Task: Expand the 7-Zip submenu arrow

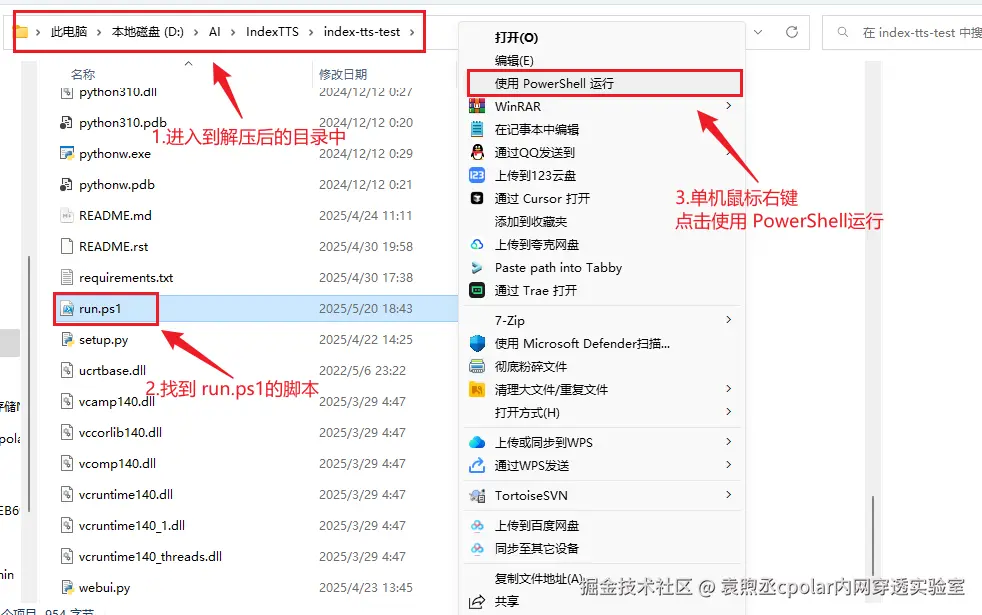Action: coord(728,320)
